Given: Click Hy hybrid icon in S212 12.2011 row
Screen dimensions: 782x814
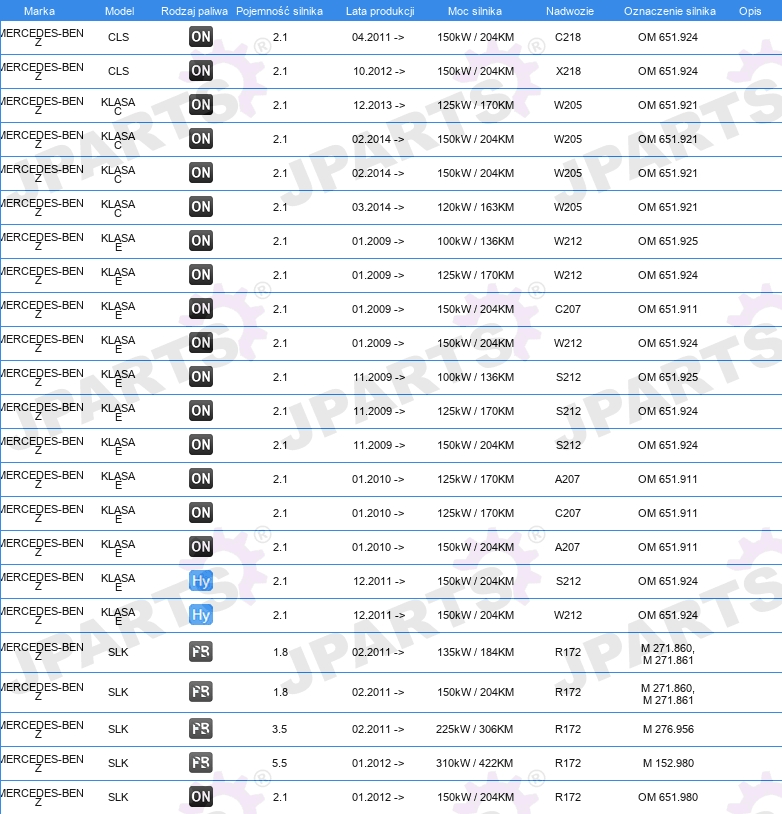Looking at the screenshot, I should pyautogui.click(x=200, y=581).
